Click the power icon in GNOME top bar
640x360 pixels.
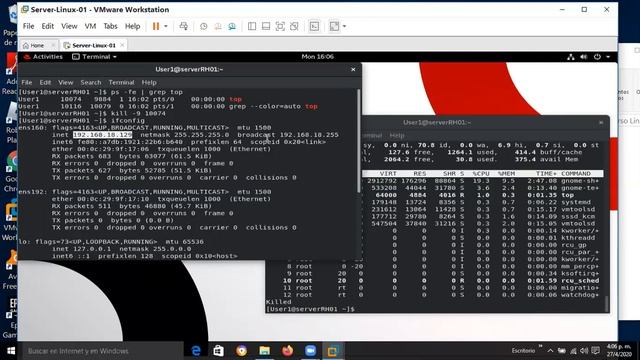tap(597, 57)
